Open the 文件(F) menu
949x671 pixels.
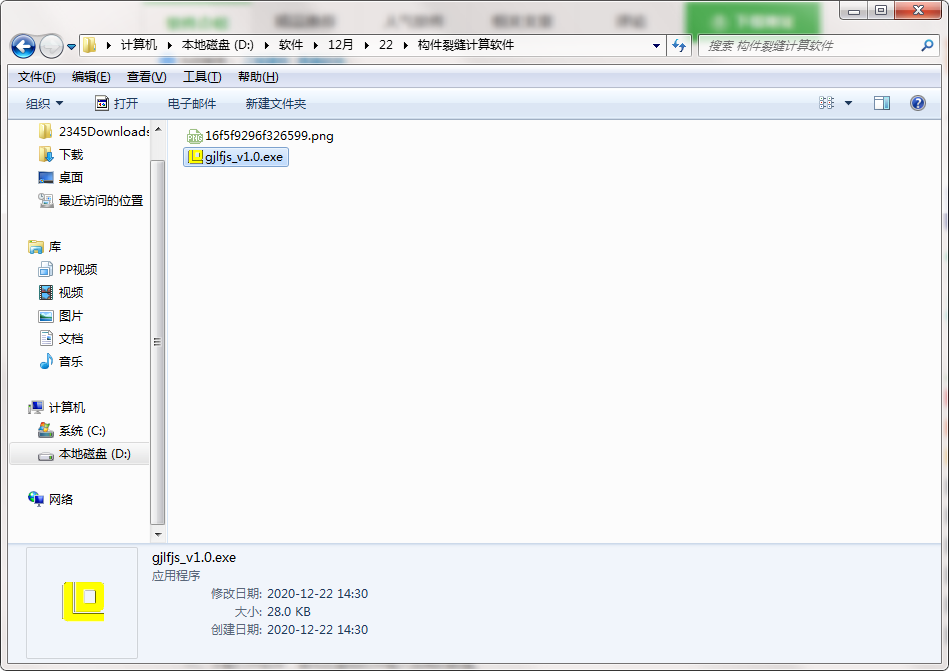(37, 77)
